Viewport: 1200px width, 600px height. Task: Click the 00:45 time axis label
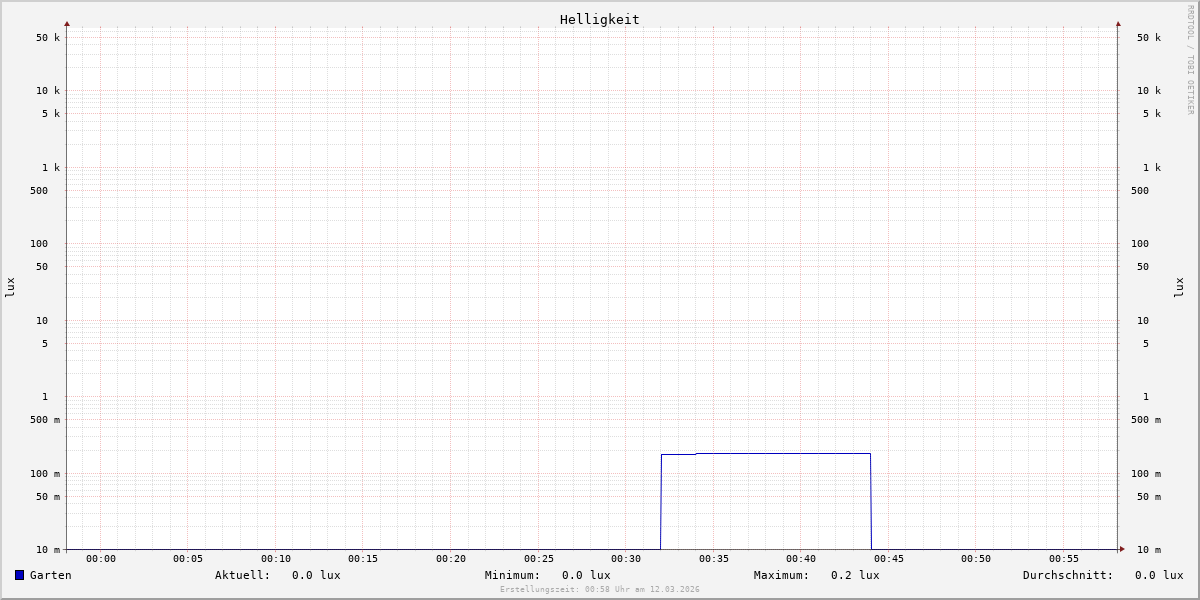[889, 559]
